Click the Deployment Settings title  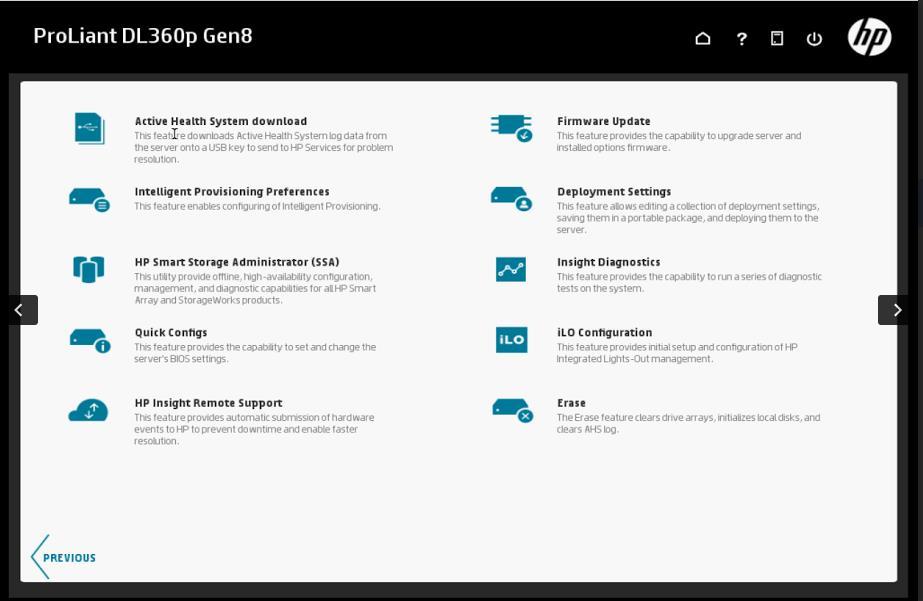(x=614, y=192)
